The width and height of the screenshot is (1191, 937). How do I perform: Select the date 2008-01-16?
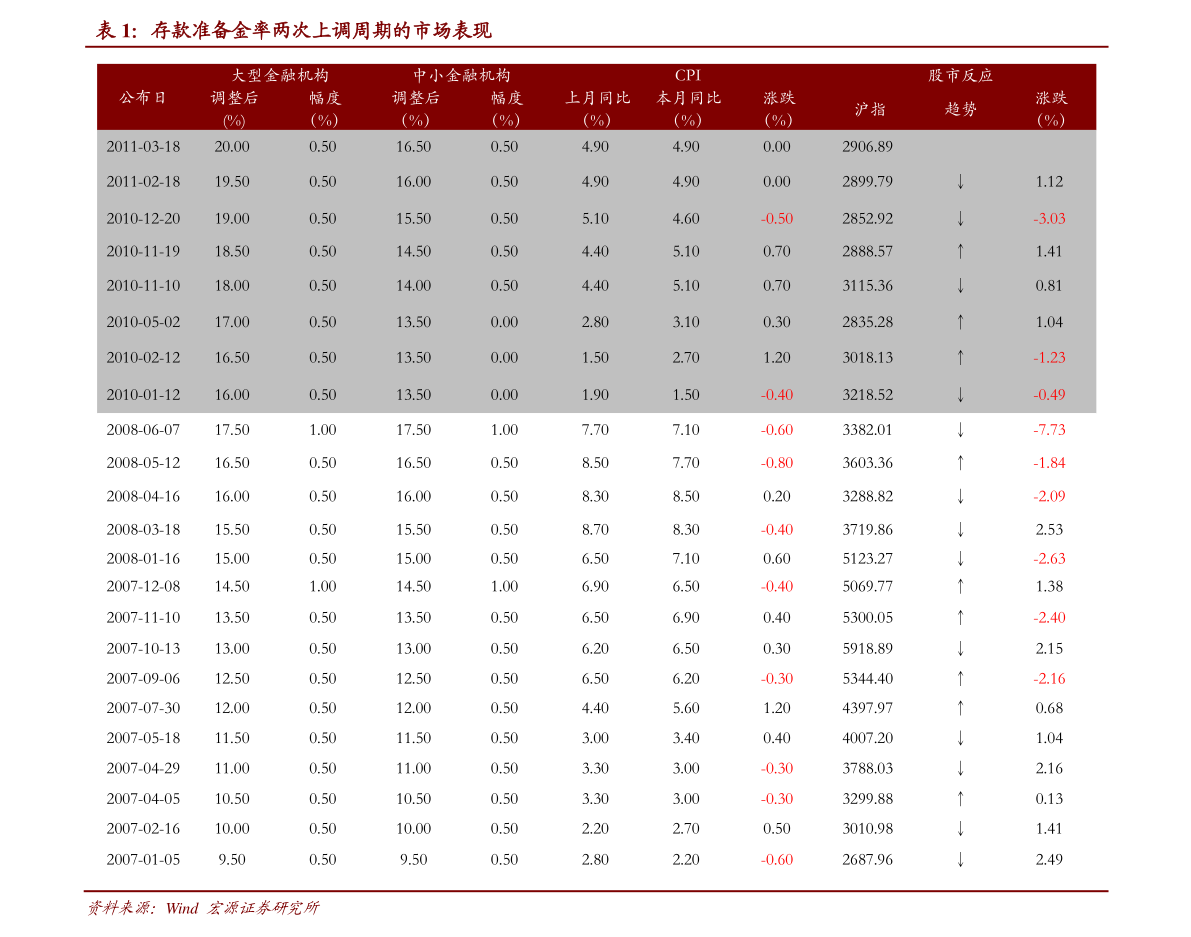(x=144, y=559)
